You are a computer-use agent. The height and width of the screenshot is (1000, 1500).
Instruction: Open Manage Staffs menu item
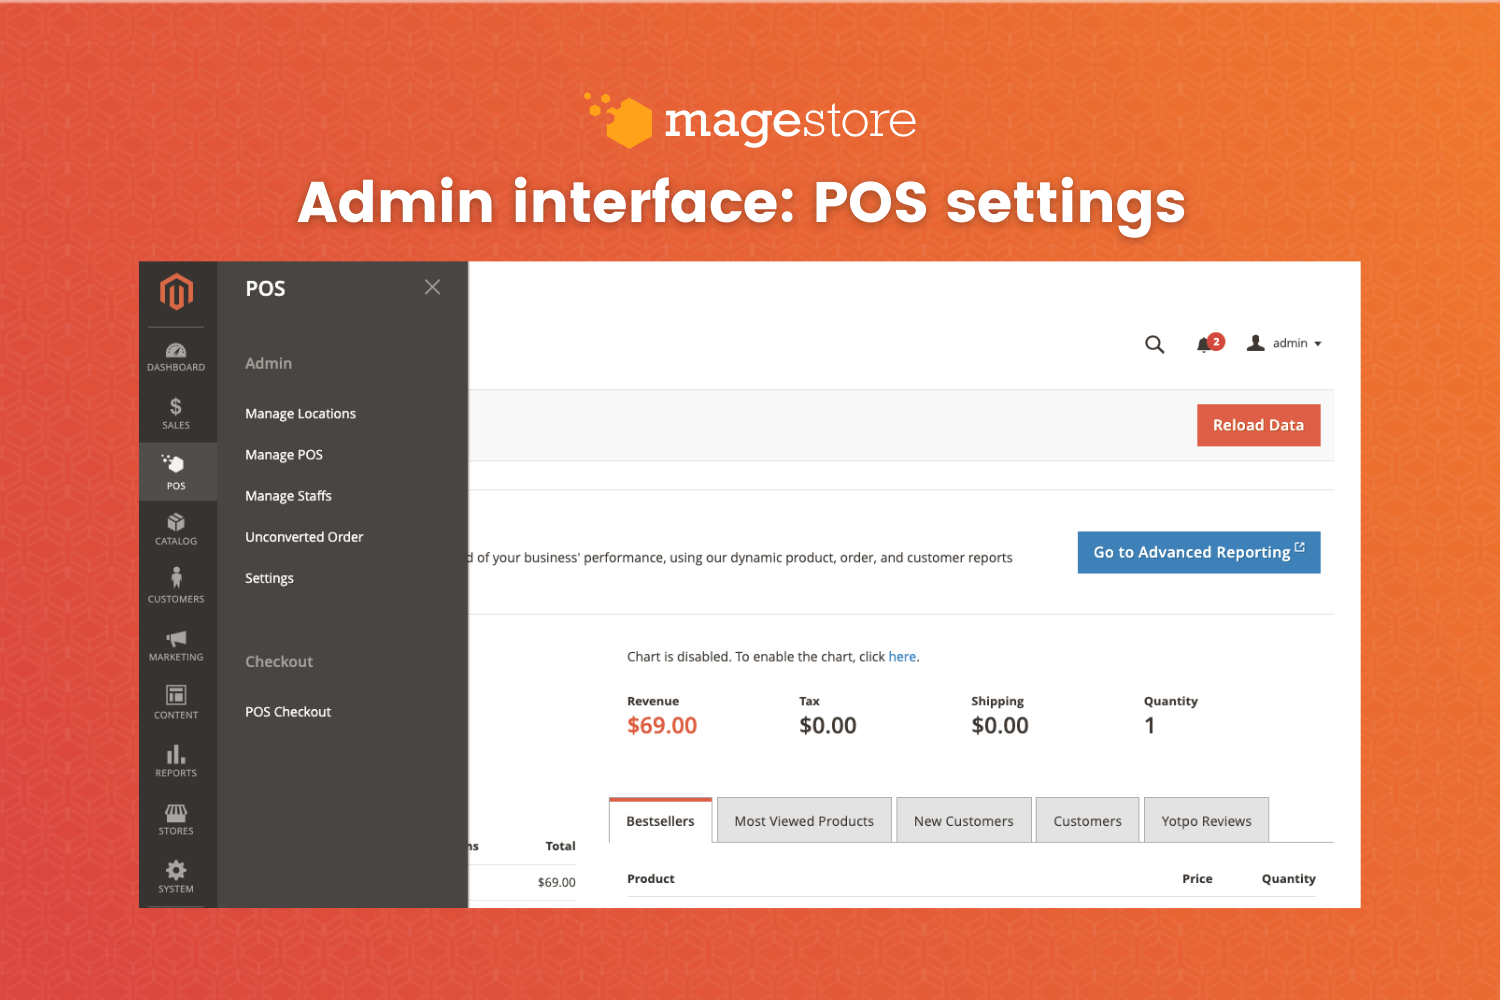click(288, 496)
